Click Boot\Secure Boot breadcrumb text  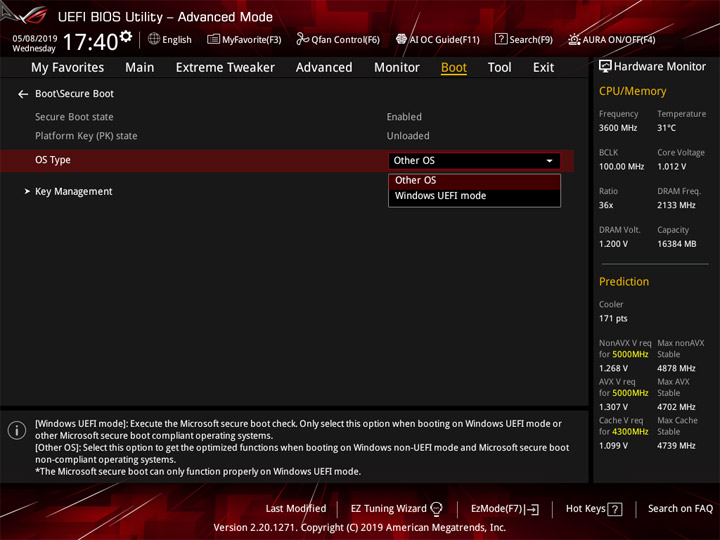point(74,94)
